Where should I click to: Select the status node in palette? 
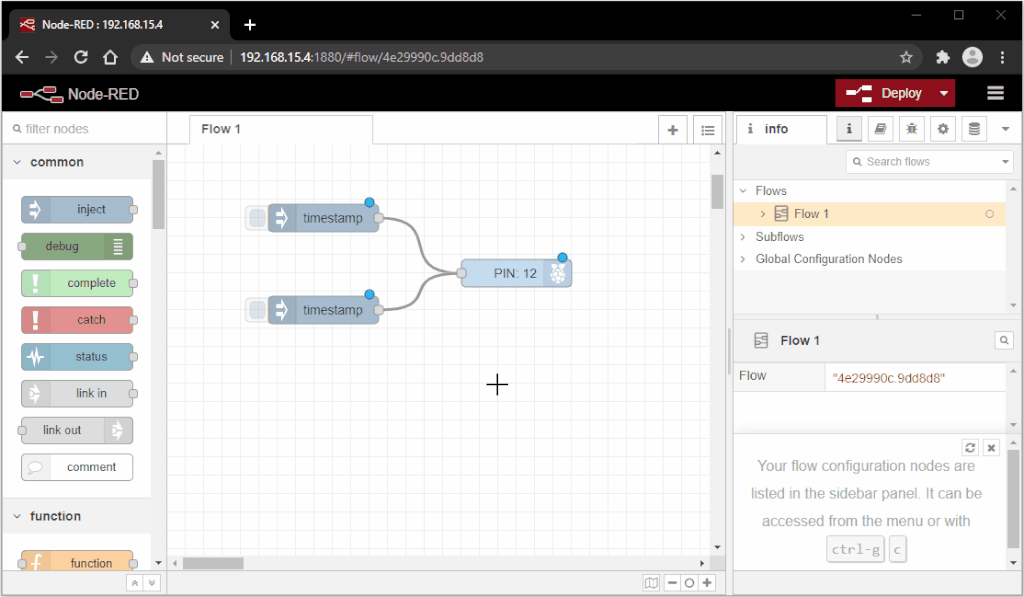77,357
